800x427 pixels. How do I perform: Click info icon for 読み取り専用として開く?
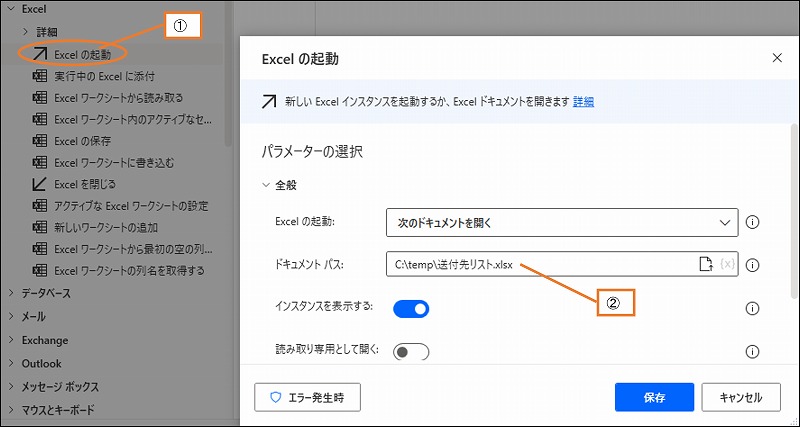point(753,351)
